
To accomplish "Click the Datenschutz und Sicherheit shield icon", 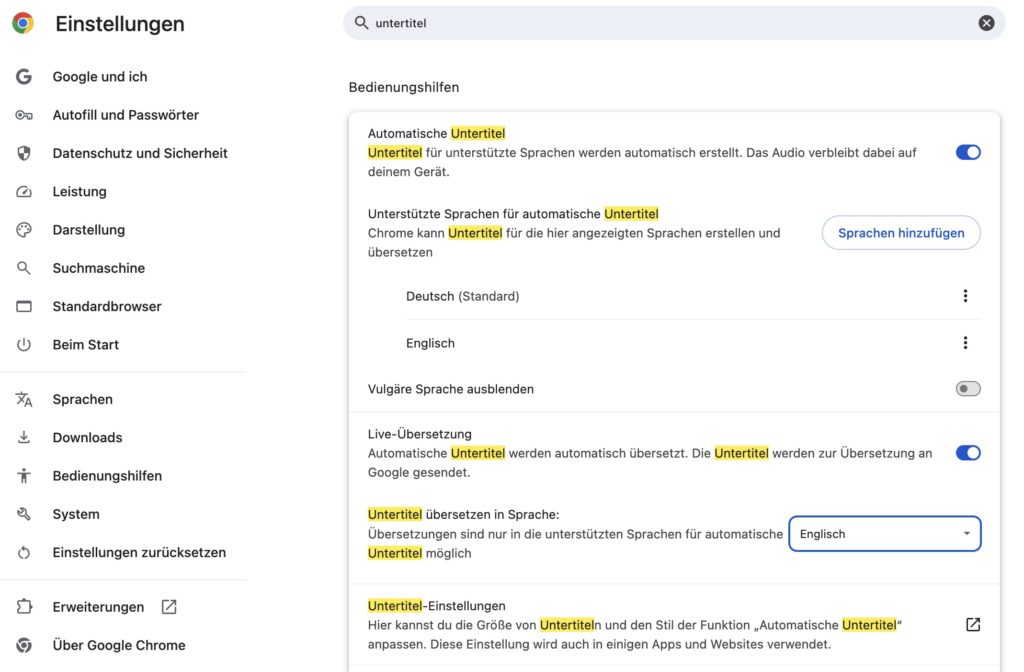I will (x=24, y=153).
